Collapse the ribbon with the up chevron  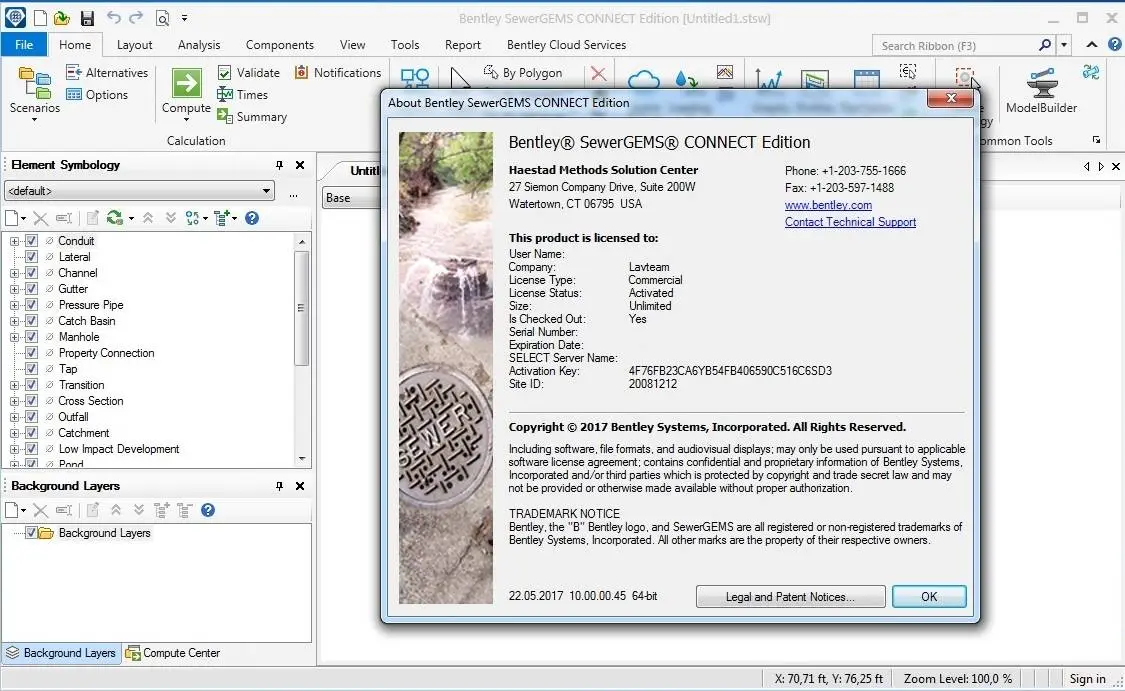[1092, 44]
